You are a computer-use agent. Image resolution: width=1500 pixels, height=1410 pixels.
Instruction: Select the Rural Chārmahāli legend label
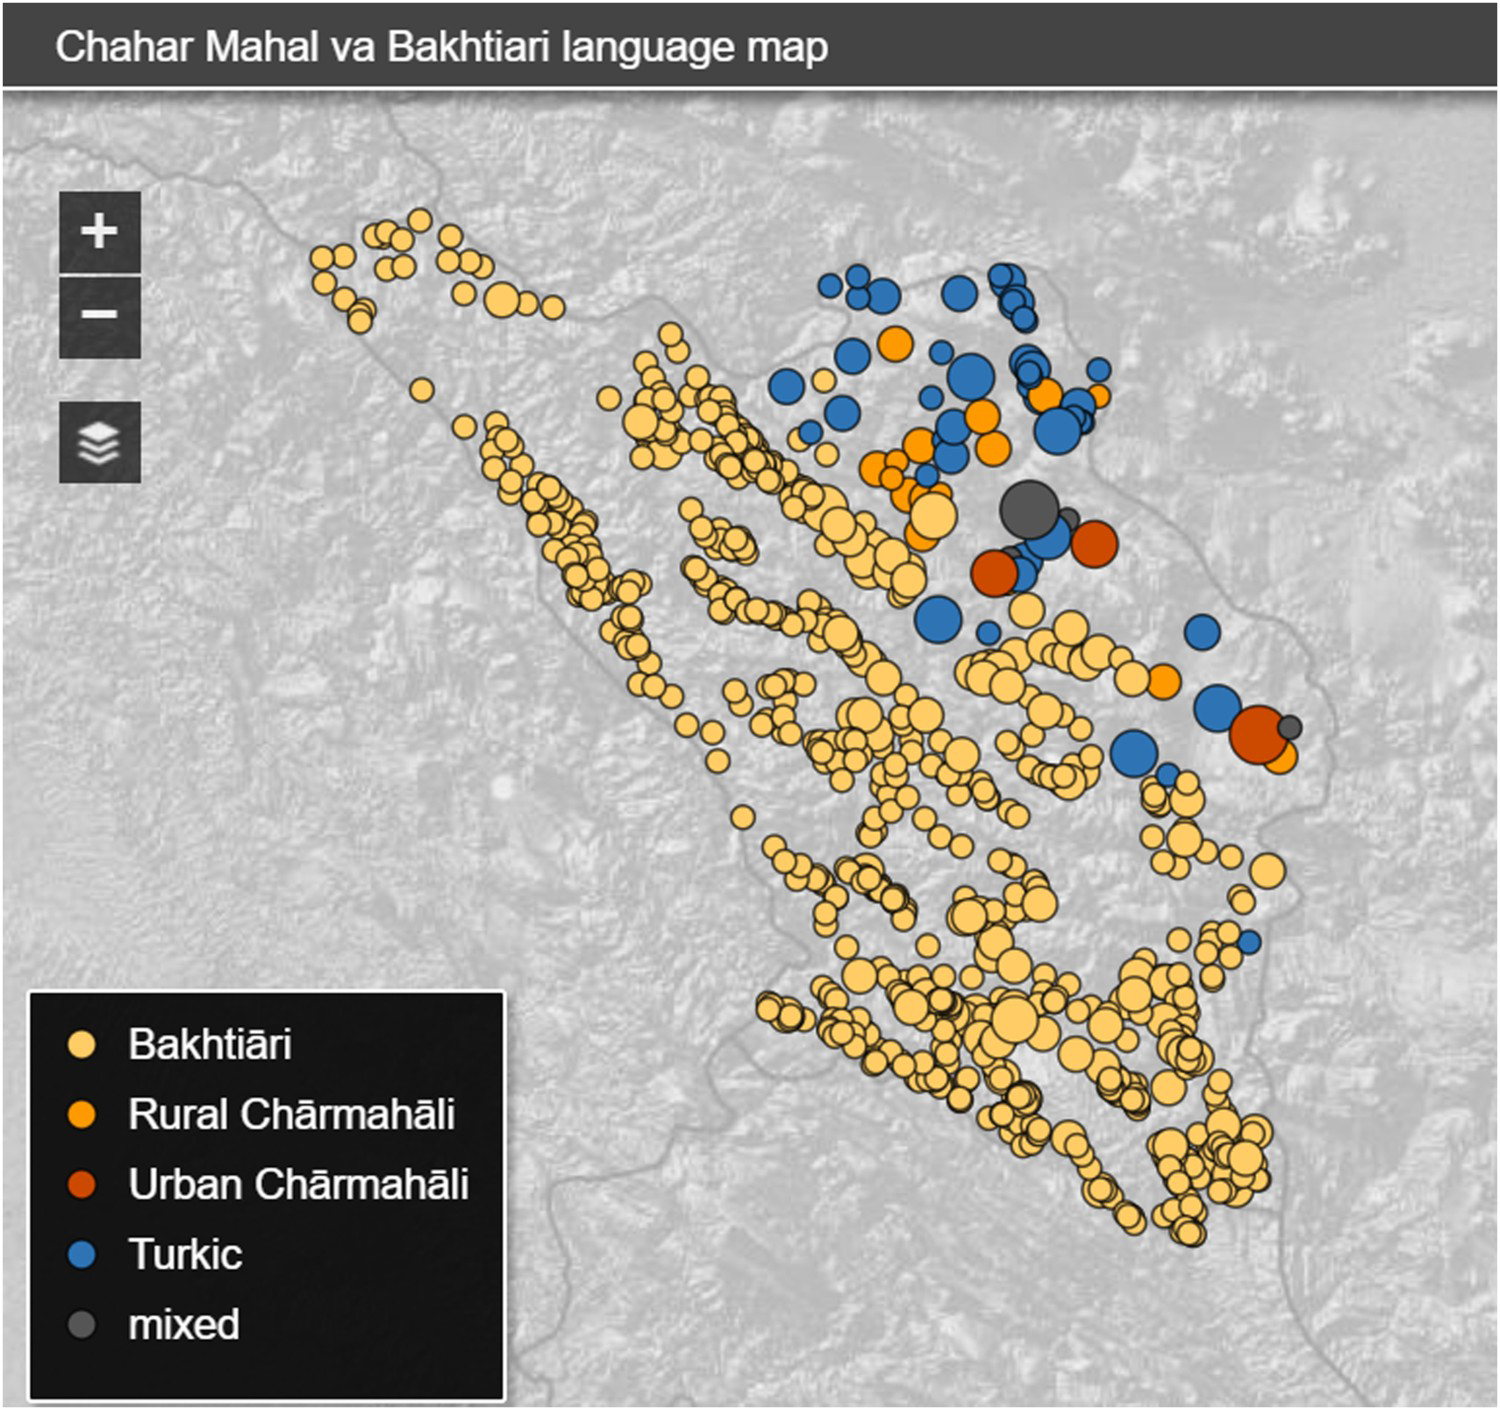click(291, 1115)
